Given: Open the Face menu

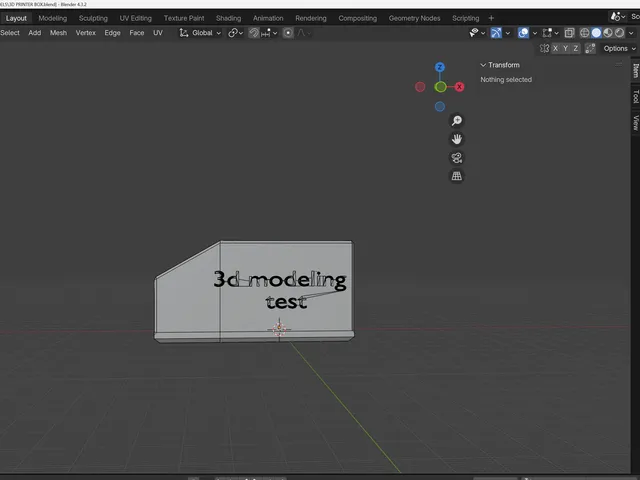Looking at the screenshot, I should 137,33.
